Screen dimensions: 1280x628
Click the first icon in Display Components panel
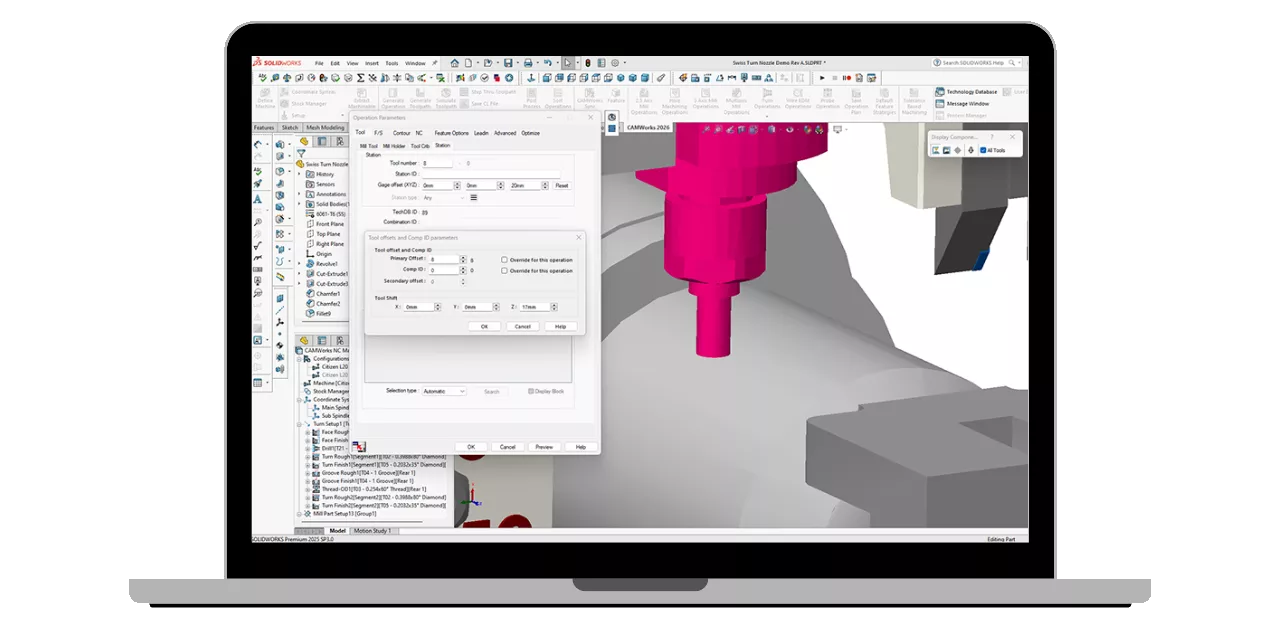click(936, 150)
